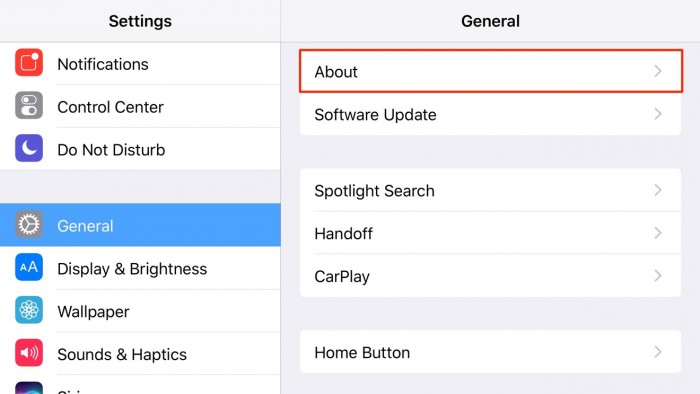Screen dimensions: 700x394
Task: Tap the General gear icon
Action: click(29, 224)
